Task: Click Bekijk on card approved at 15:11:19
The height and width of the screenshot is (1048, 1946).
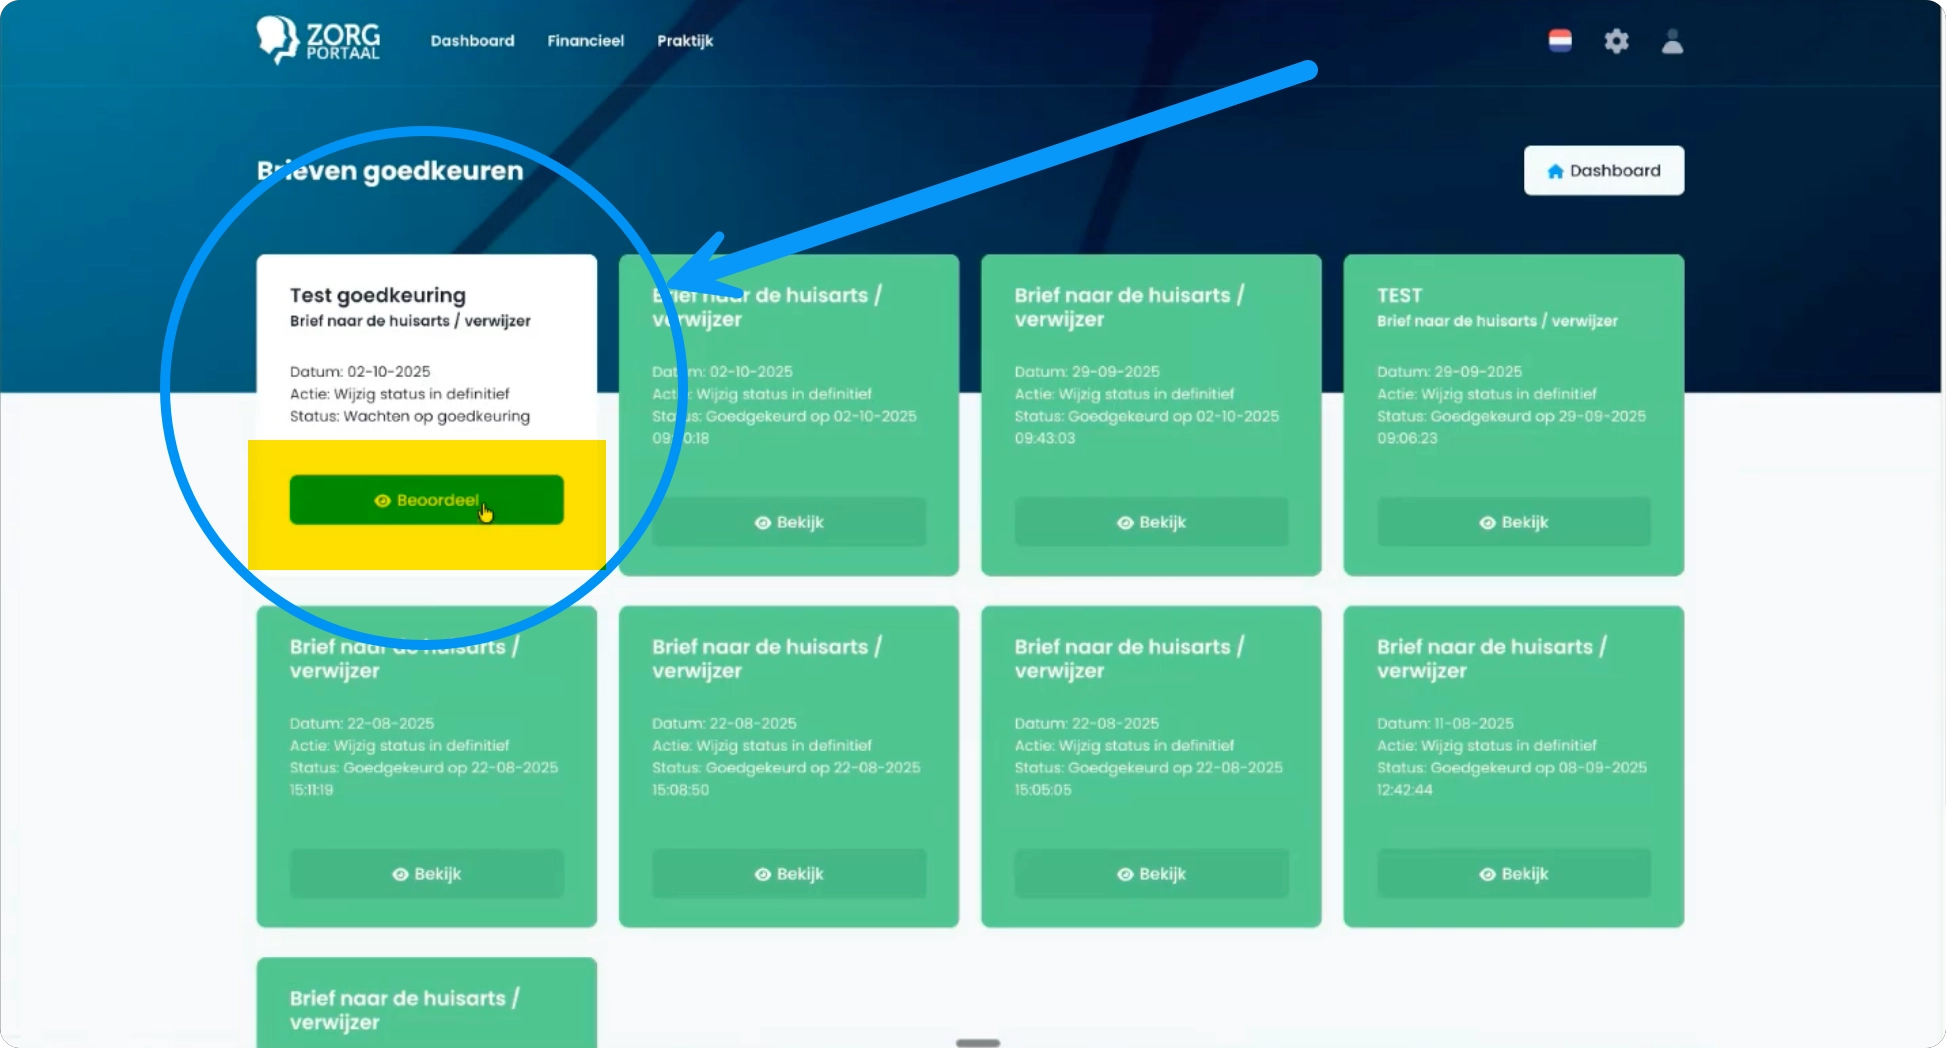Action: pos(427,874)
